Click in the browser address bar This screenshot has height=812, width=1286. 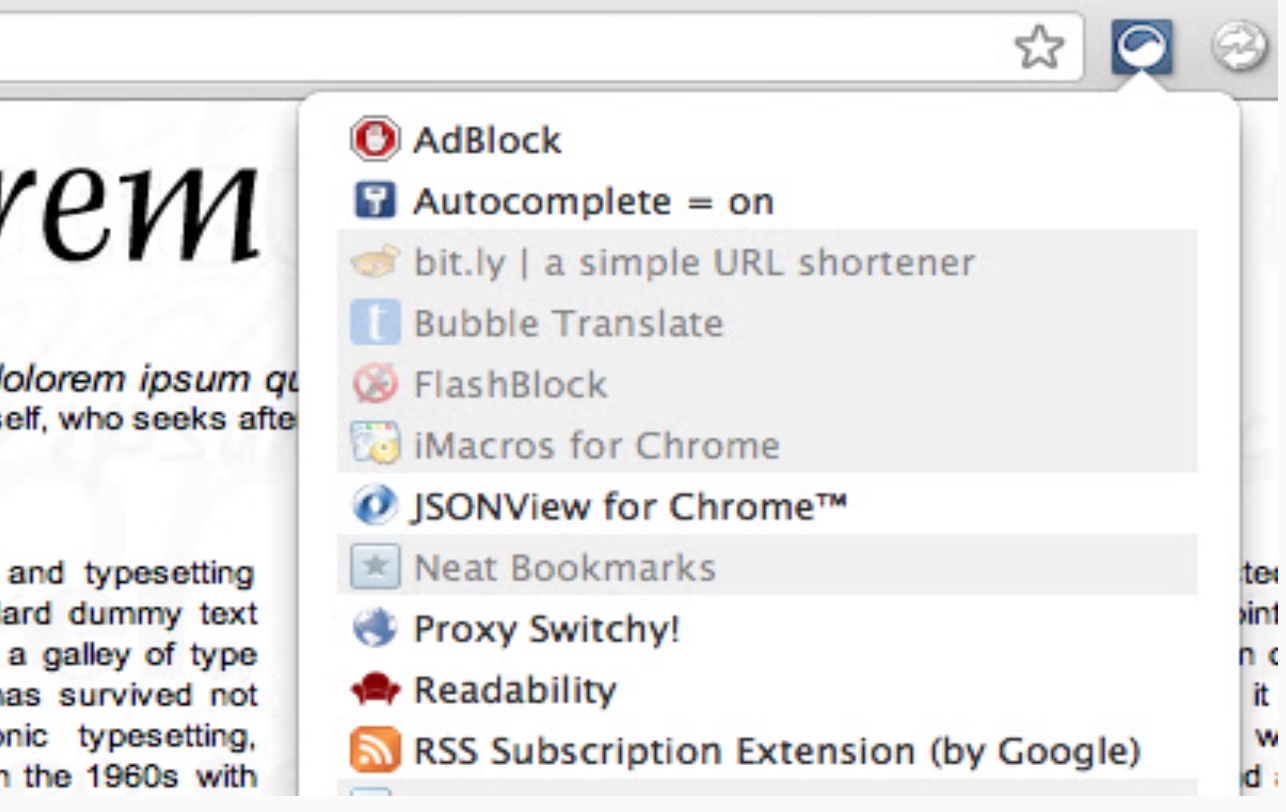[x=500, y=47]
